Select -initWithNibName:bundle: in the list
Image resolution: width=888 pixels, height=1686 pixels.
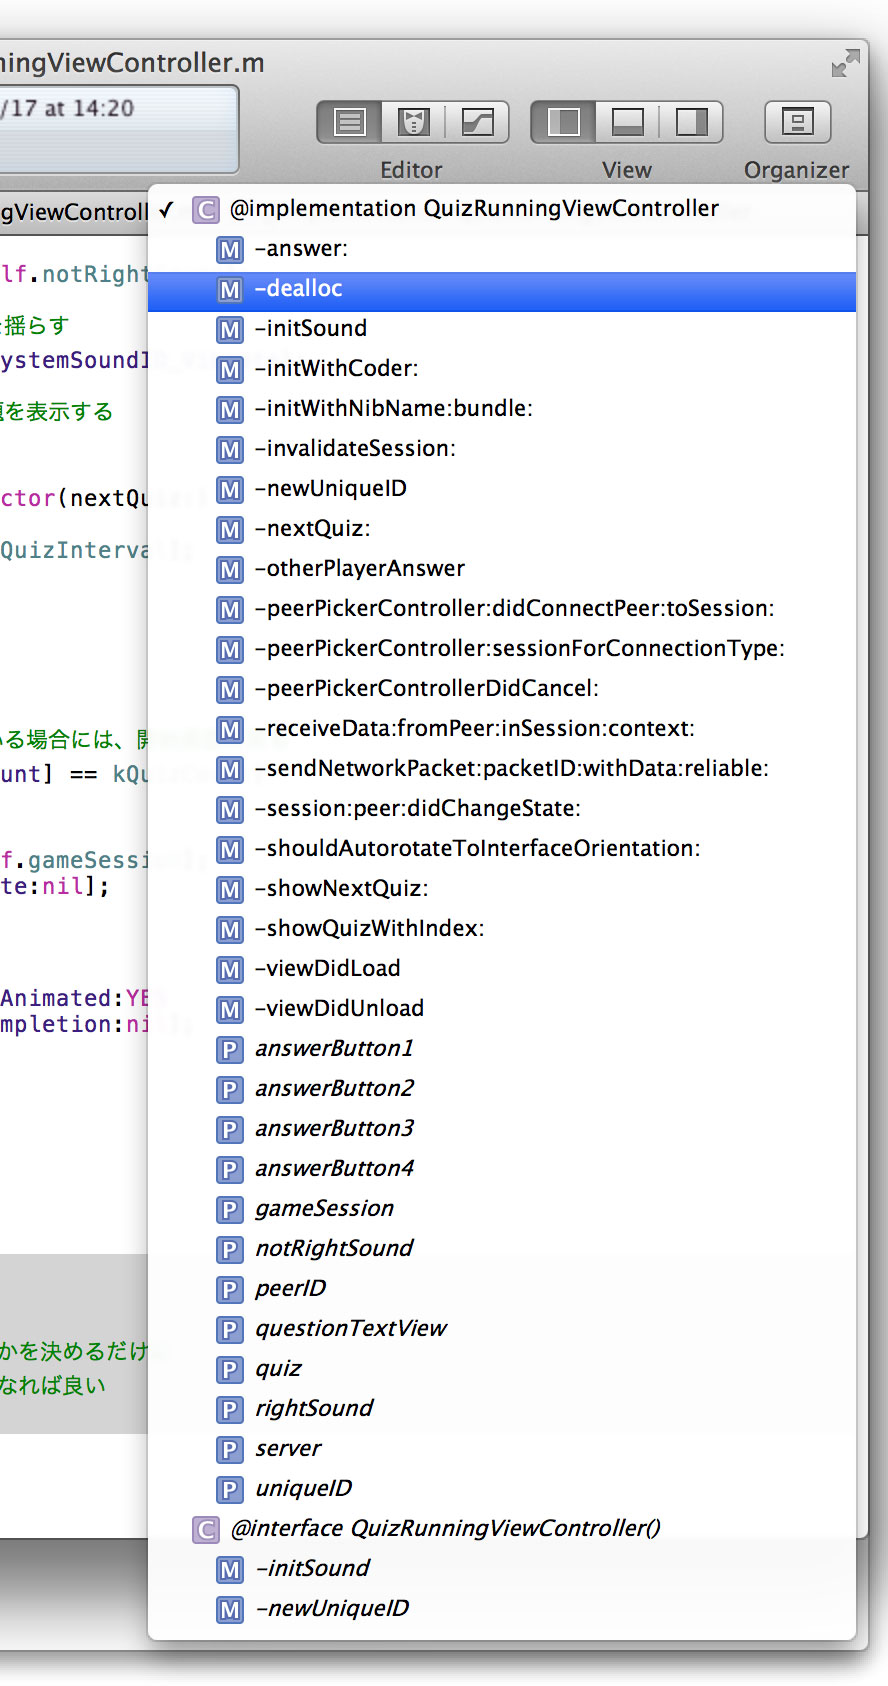tap(502, 409)
